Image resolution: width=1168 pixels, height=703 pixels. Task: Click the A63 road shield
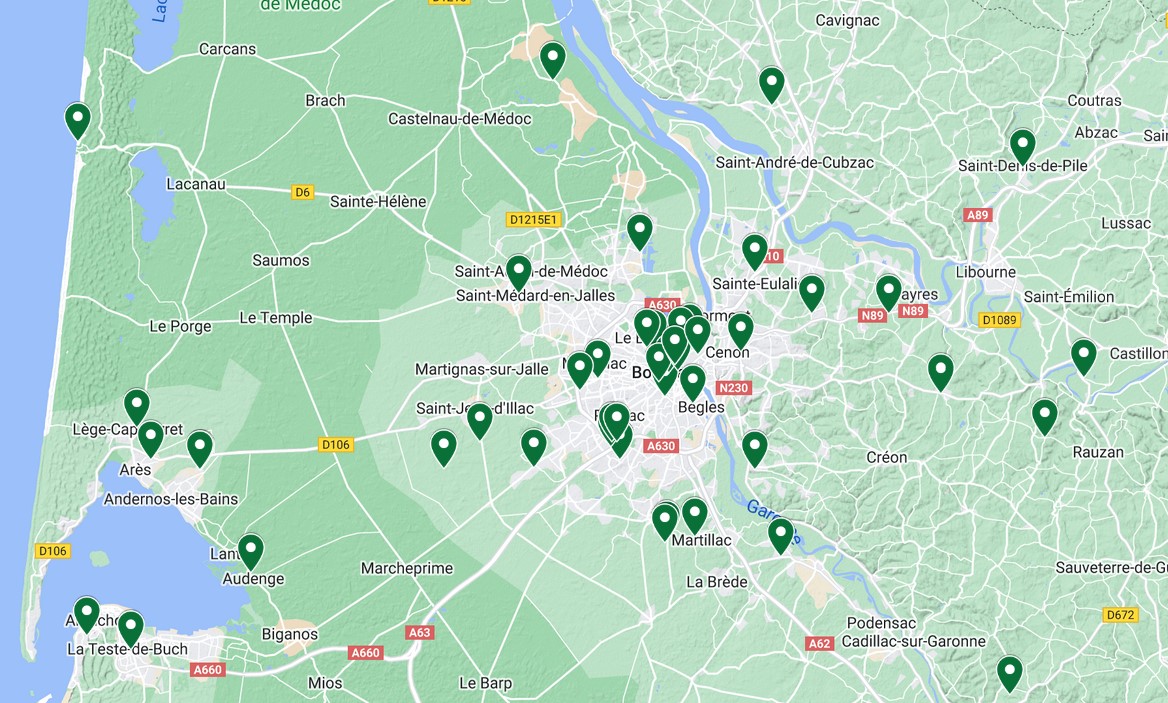pyautogui.click(x=419, y=632)
